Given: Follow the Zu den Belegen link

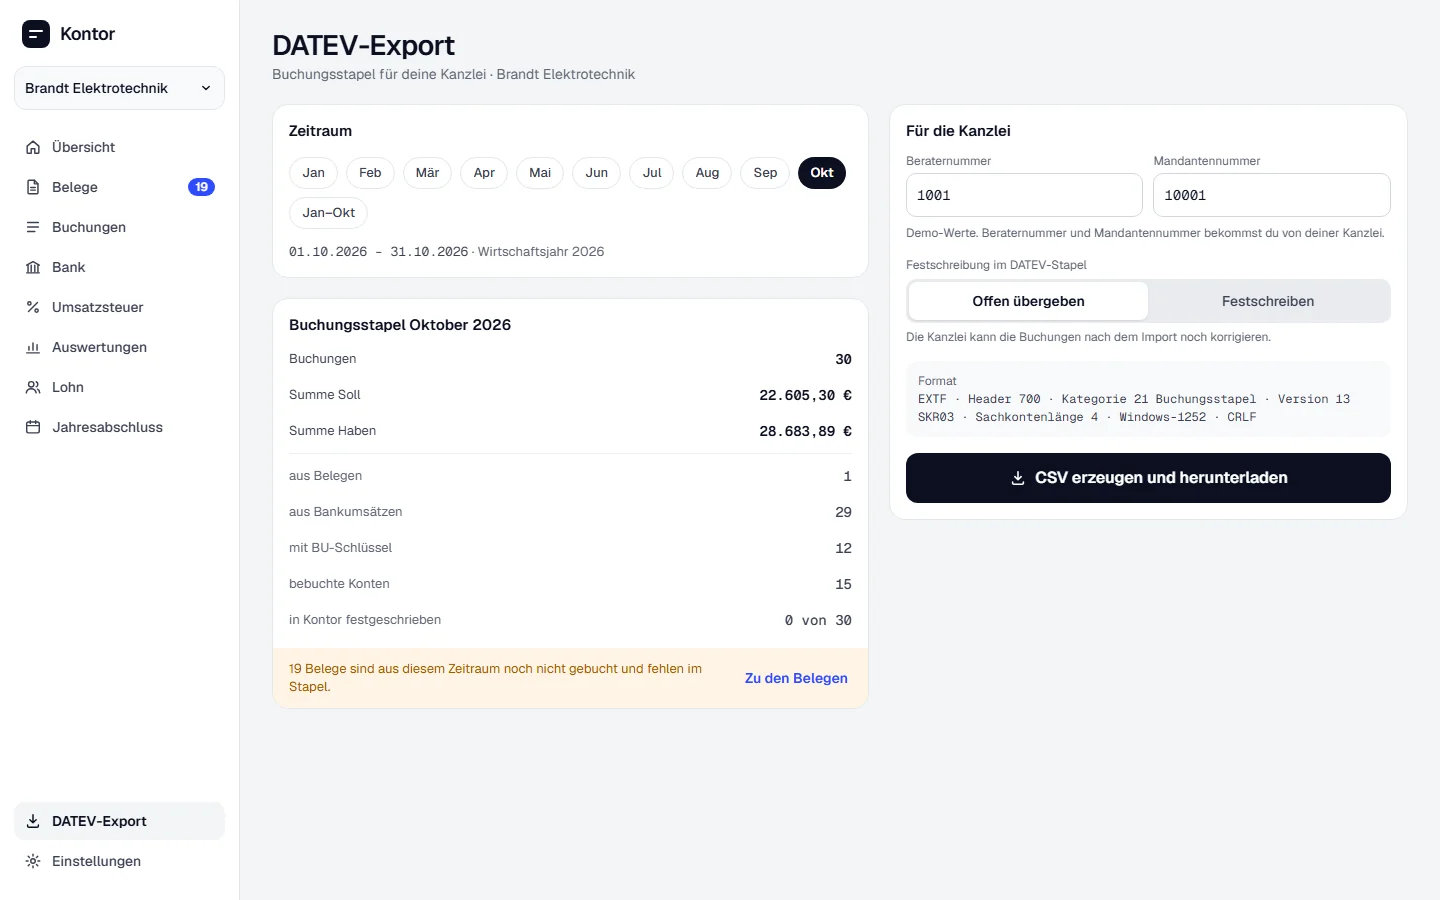Looking at the screenshot, I should (796, 678).
